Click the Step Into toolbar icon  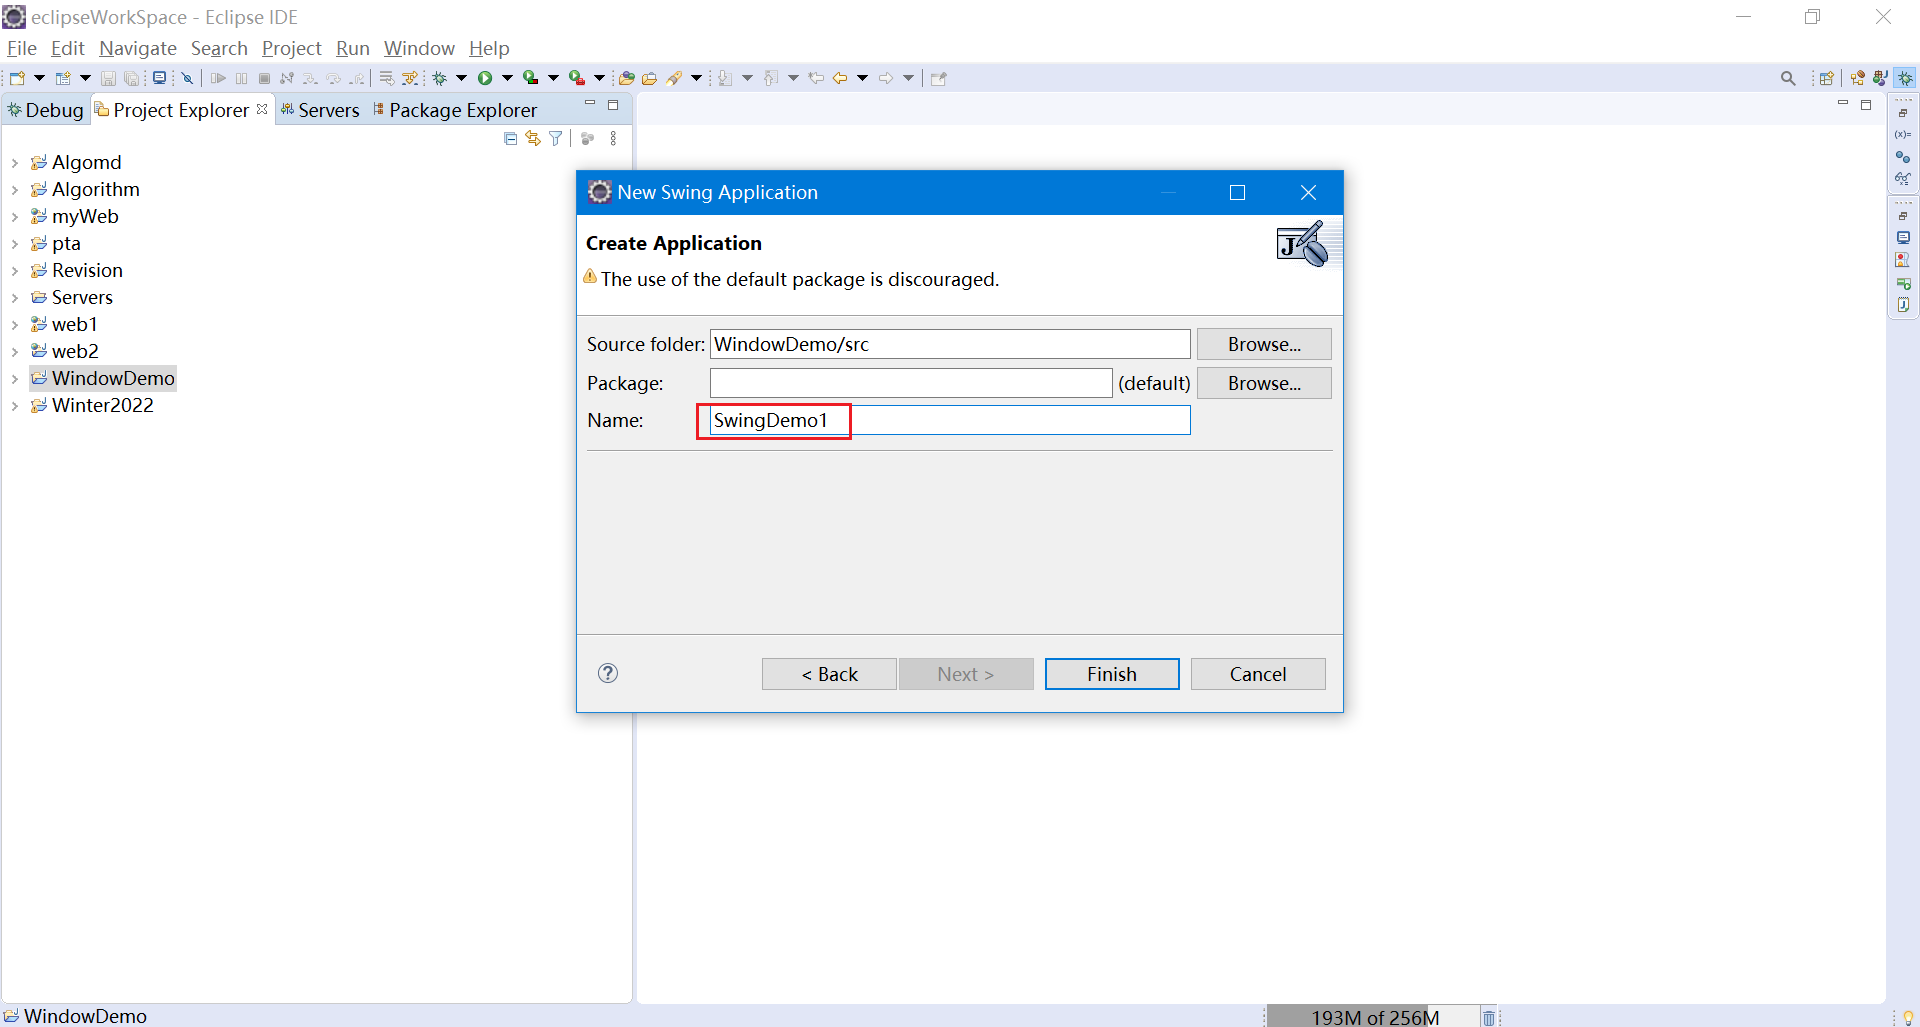click(x=310, y=78)
